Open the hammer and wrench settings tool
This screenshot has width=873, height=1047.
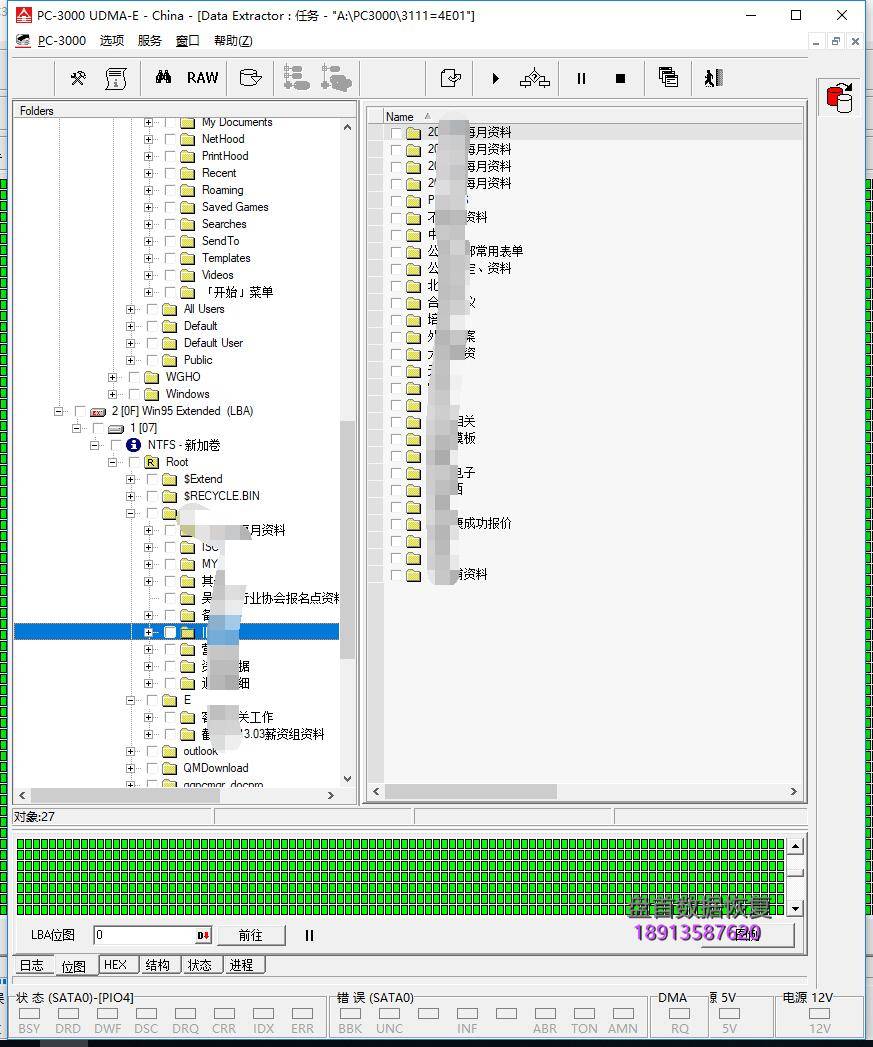point(78,78)
